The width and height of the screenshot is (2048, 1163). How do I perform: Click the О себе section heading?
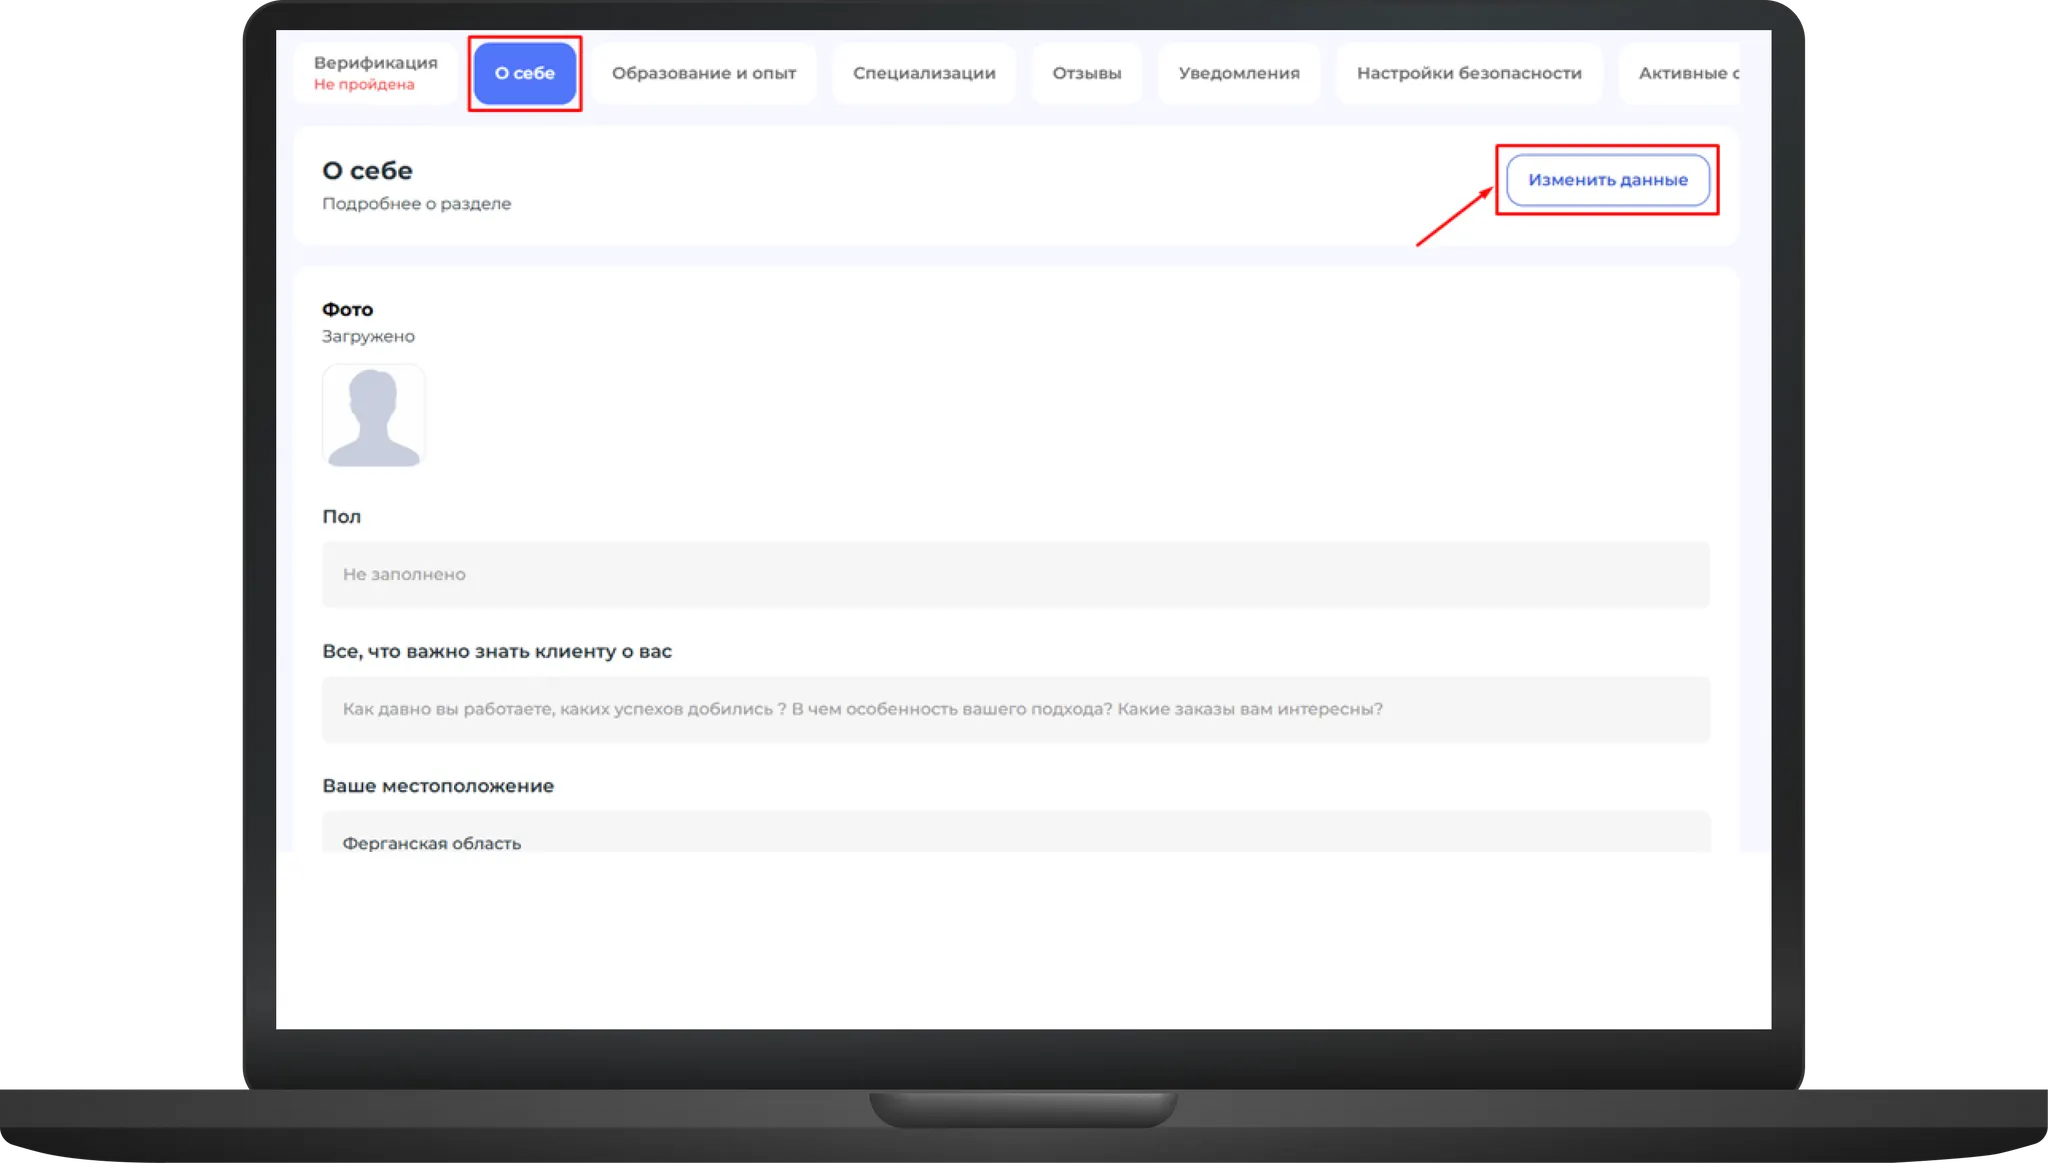367,171
